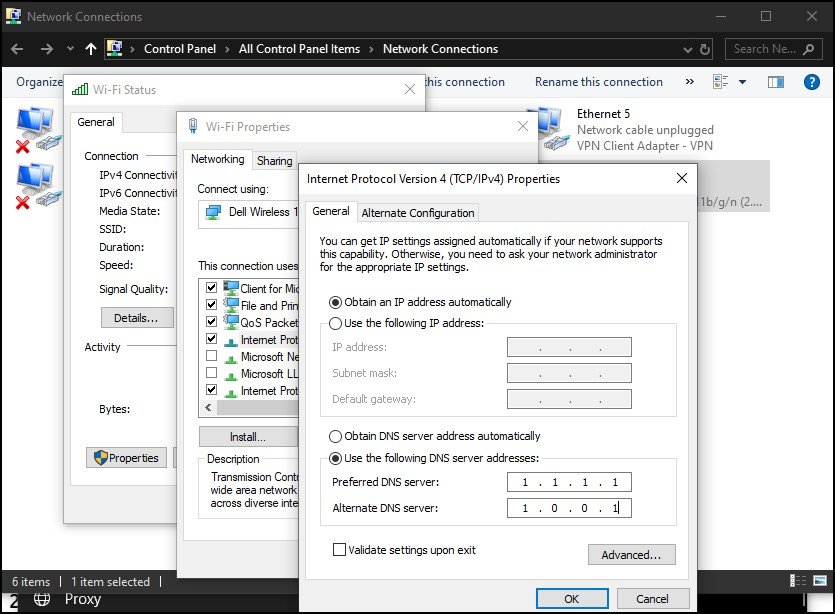Click the Preferred DNS server field

coord(569,482)
